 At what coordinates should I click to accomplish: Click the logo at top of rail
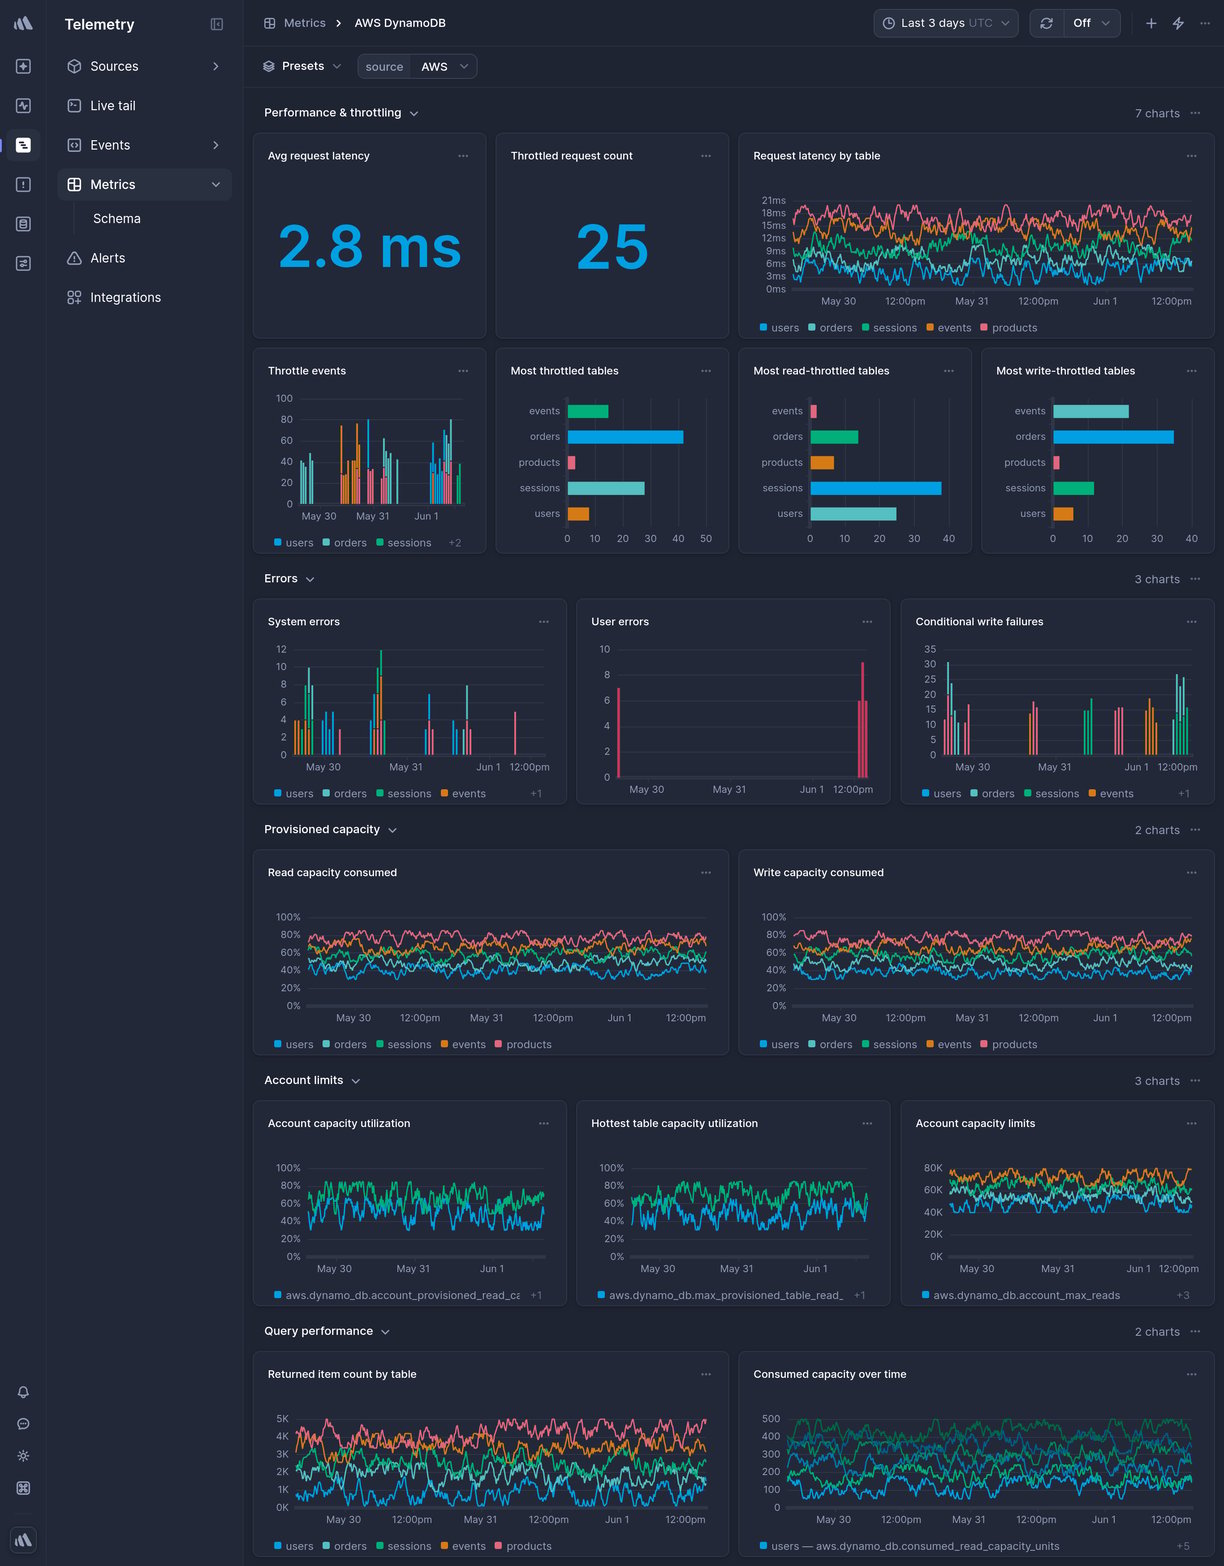[23, 23]
